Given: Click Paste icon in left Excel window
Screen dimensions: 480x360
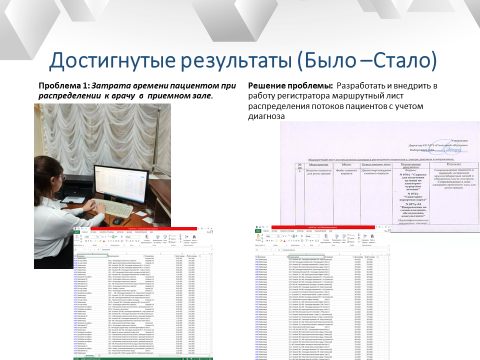Looking at the screenshot, I should [x=77, y=237].
